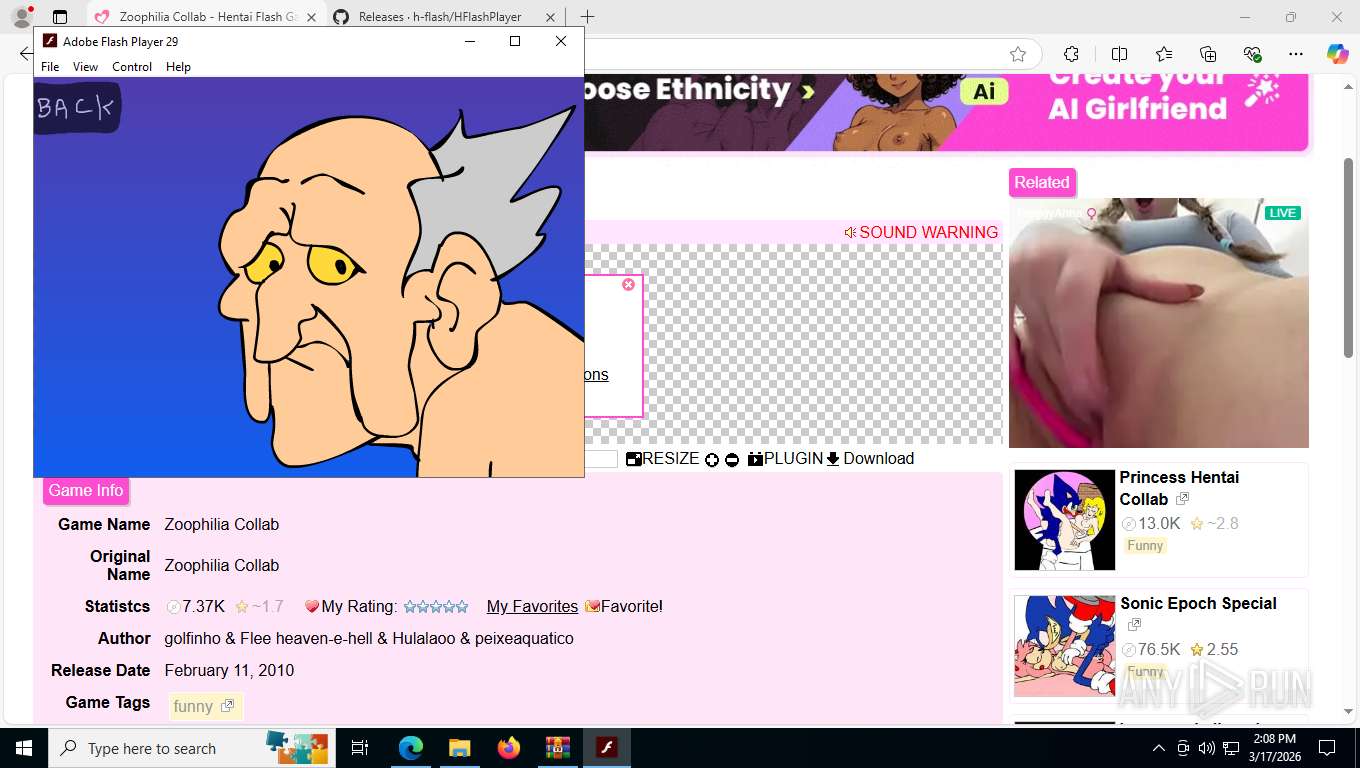Open the Edge Favorites list icon

[x=1164, y=54]
